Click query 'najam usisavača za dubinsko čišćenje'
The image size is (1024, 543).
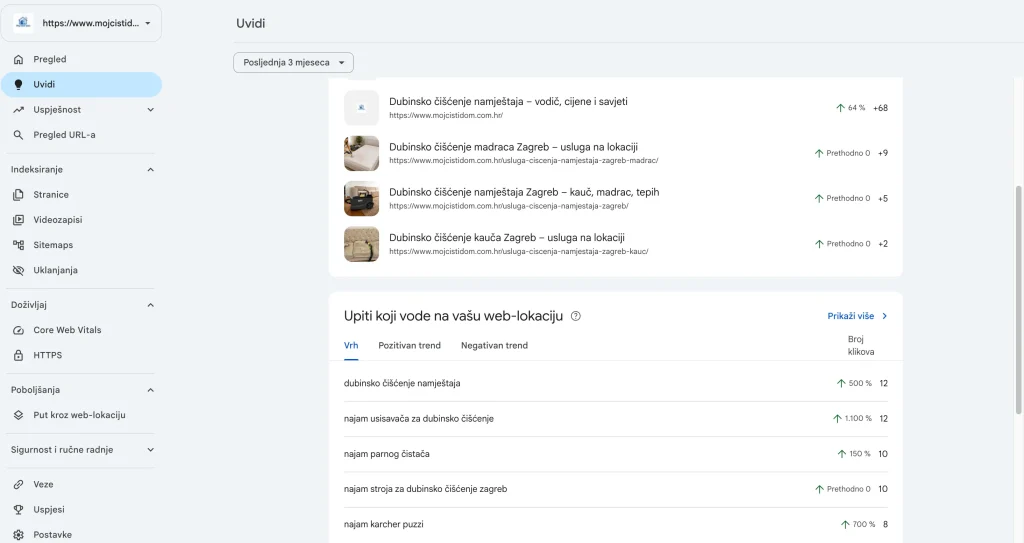tap(419, 419)
